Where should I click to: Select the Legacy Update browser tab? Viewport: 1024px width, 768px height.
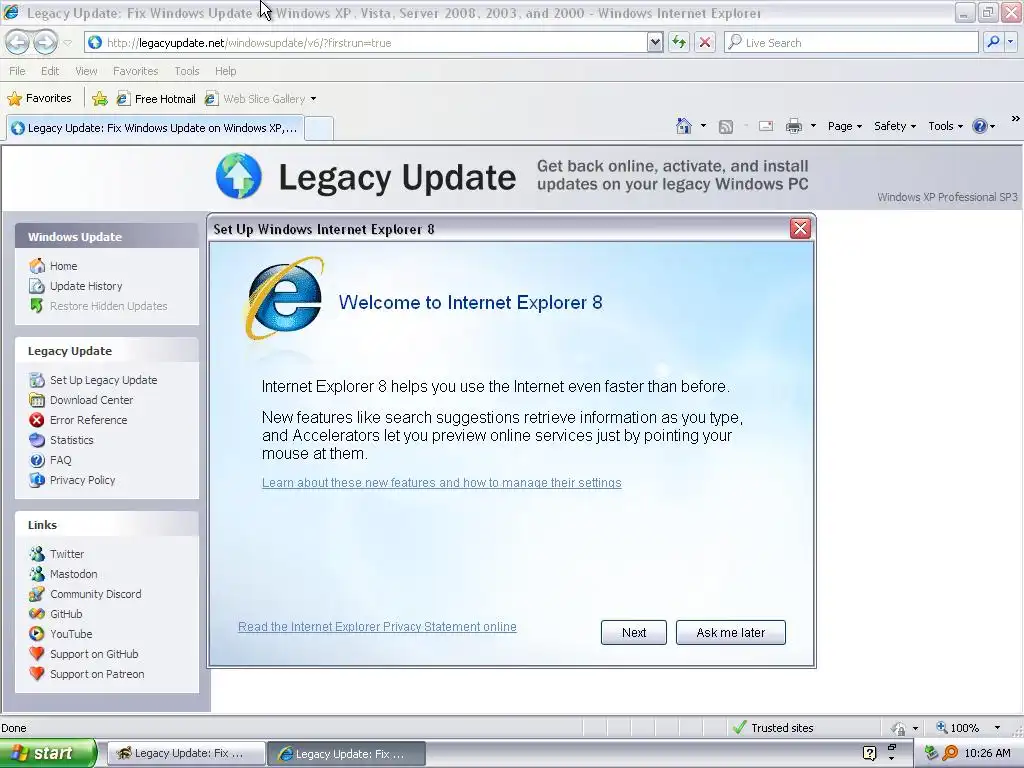coord(155,128)
